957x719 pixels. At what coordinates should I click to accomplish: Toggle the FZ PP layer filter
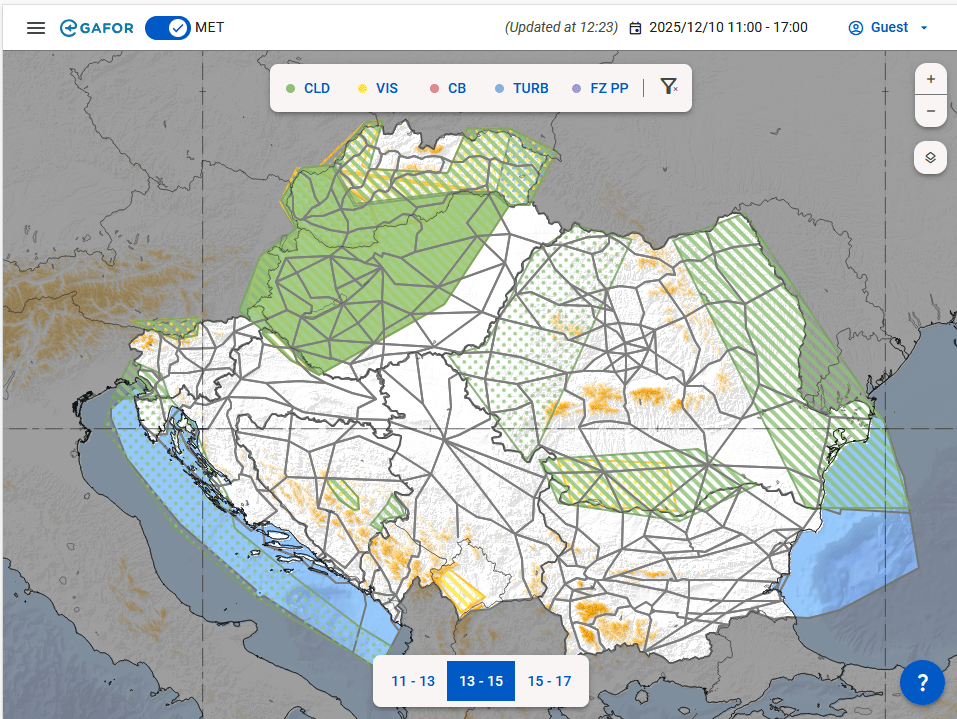(x=600, y=88)
